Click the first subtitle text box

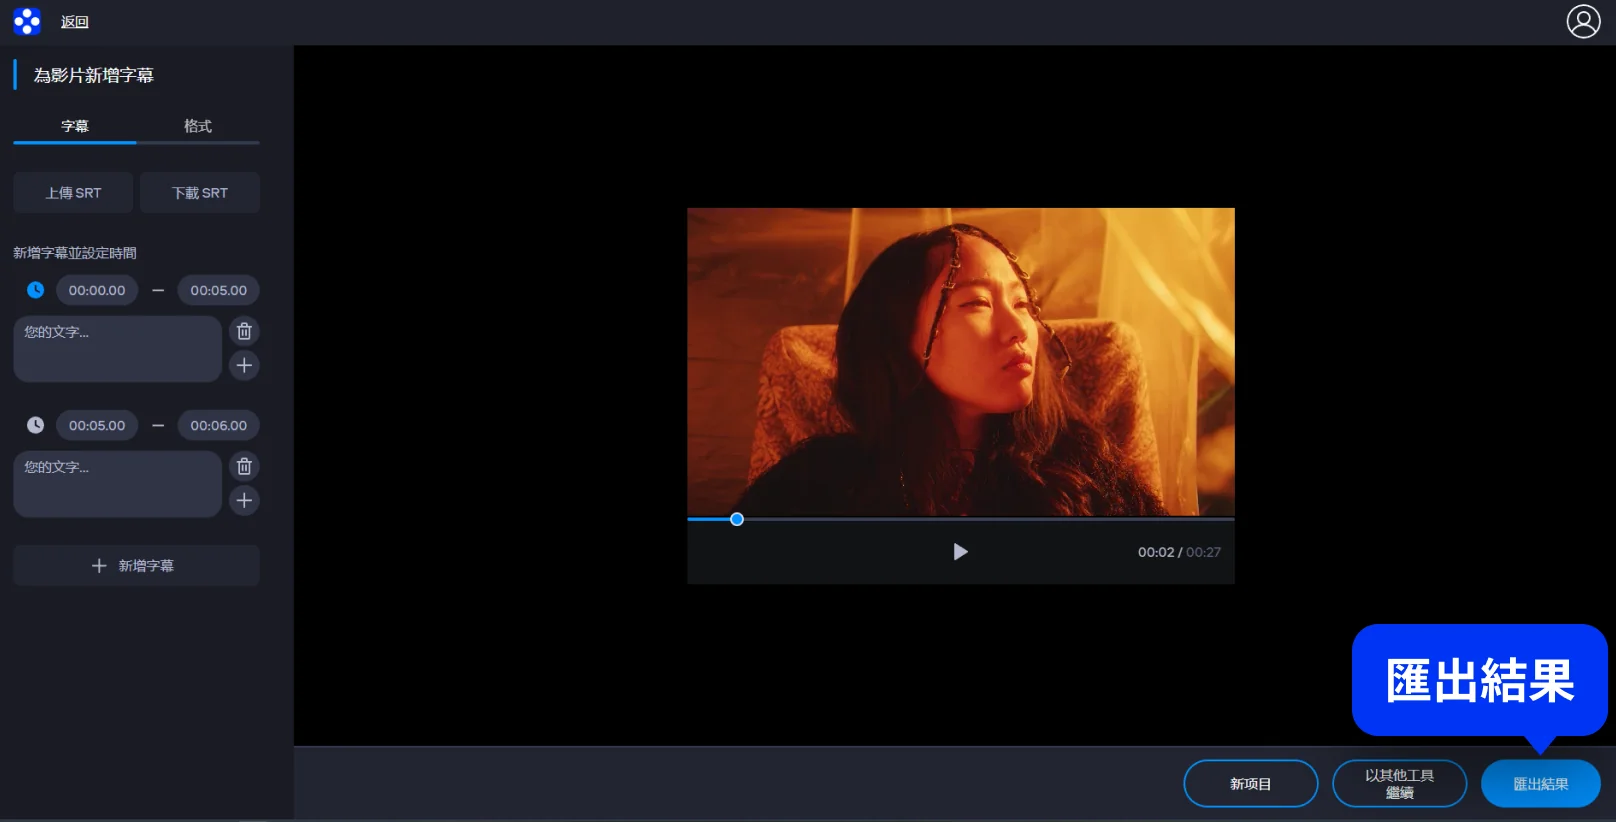[x=117, y=349]
